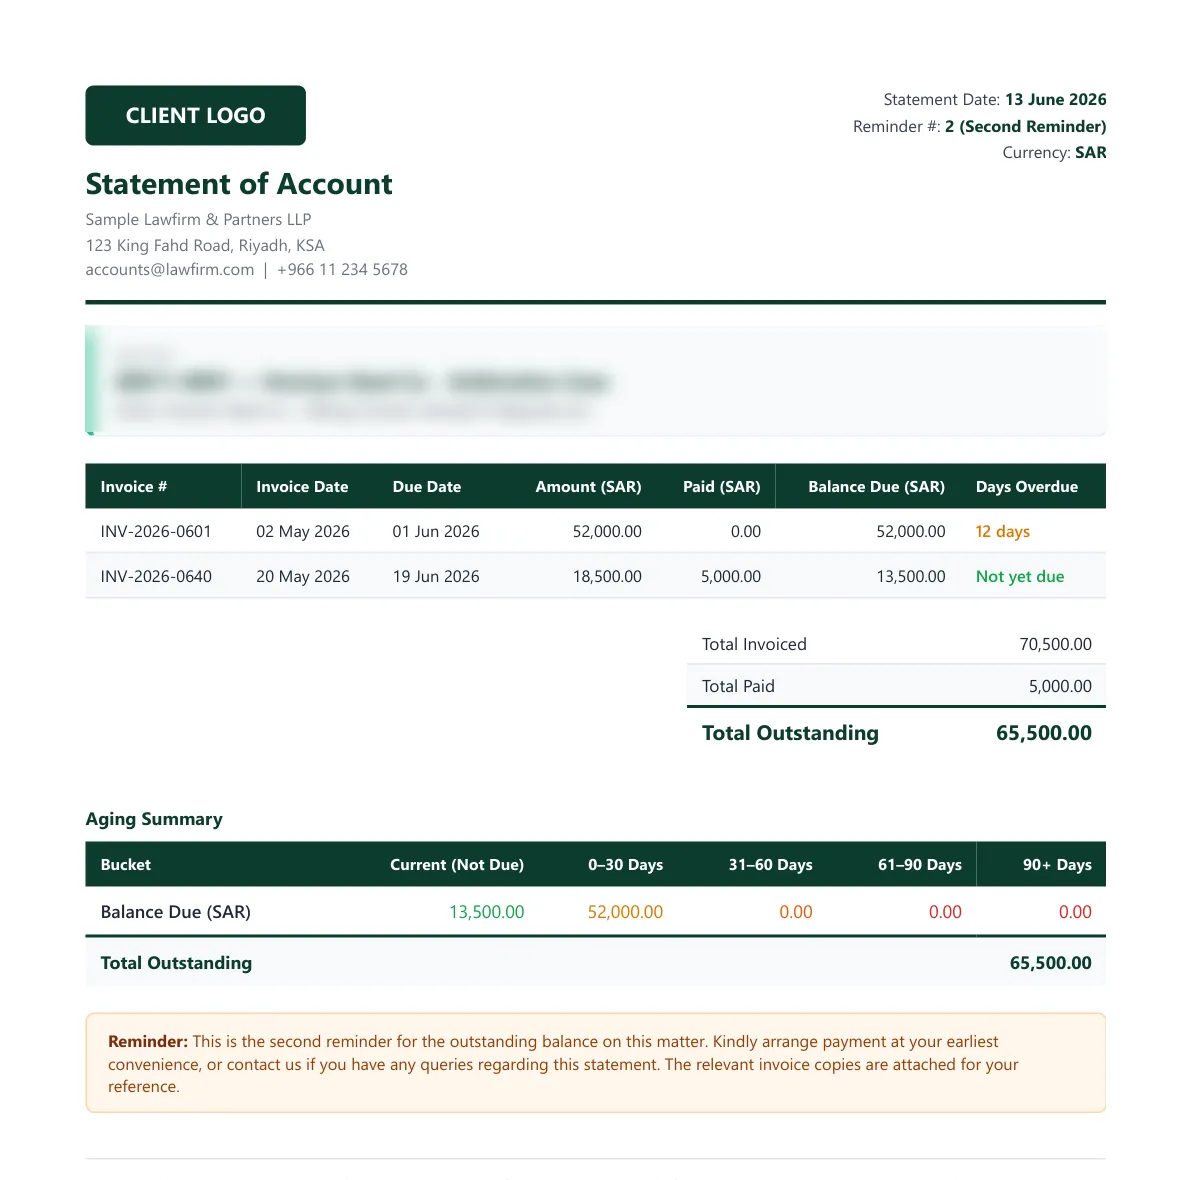Viewport: 1190px width, 1180px height.
Task: Click due date 19 Jun 2026
Action: (436, 576)
